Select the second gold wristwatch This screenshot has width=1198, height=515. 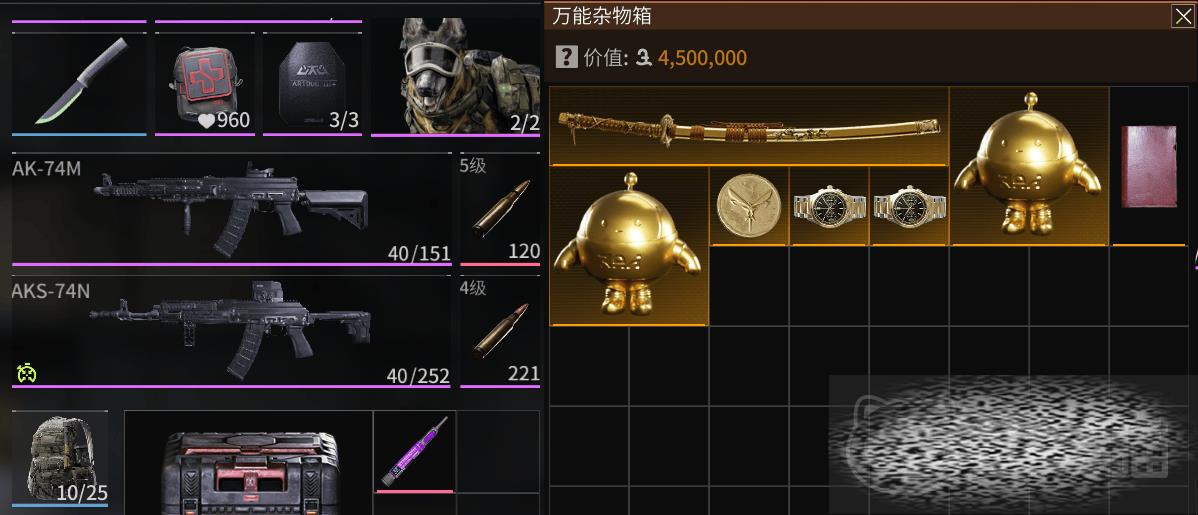coord(908,206)
